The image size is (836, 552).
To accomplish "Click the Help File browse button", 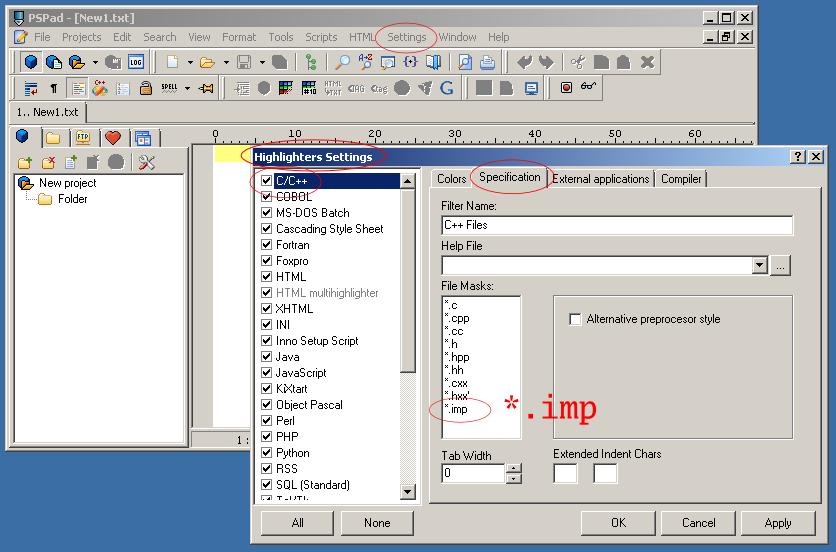I will (x=781, y=265).
